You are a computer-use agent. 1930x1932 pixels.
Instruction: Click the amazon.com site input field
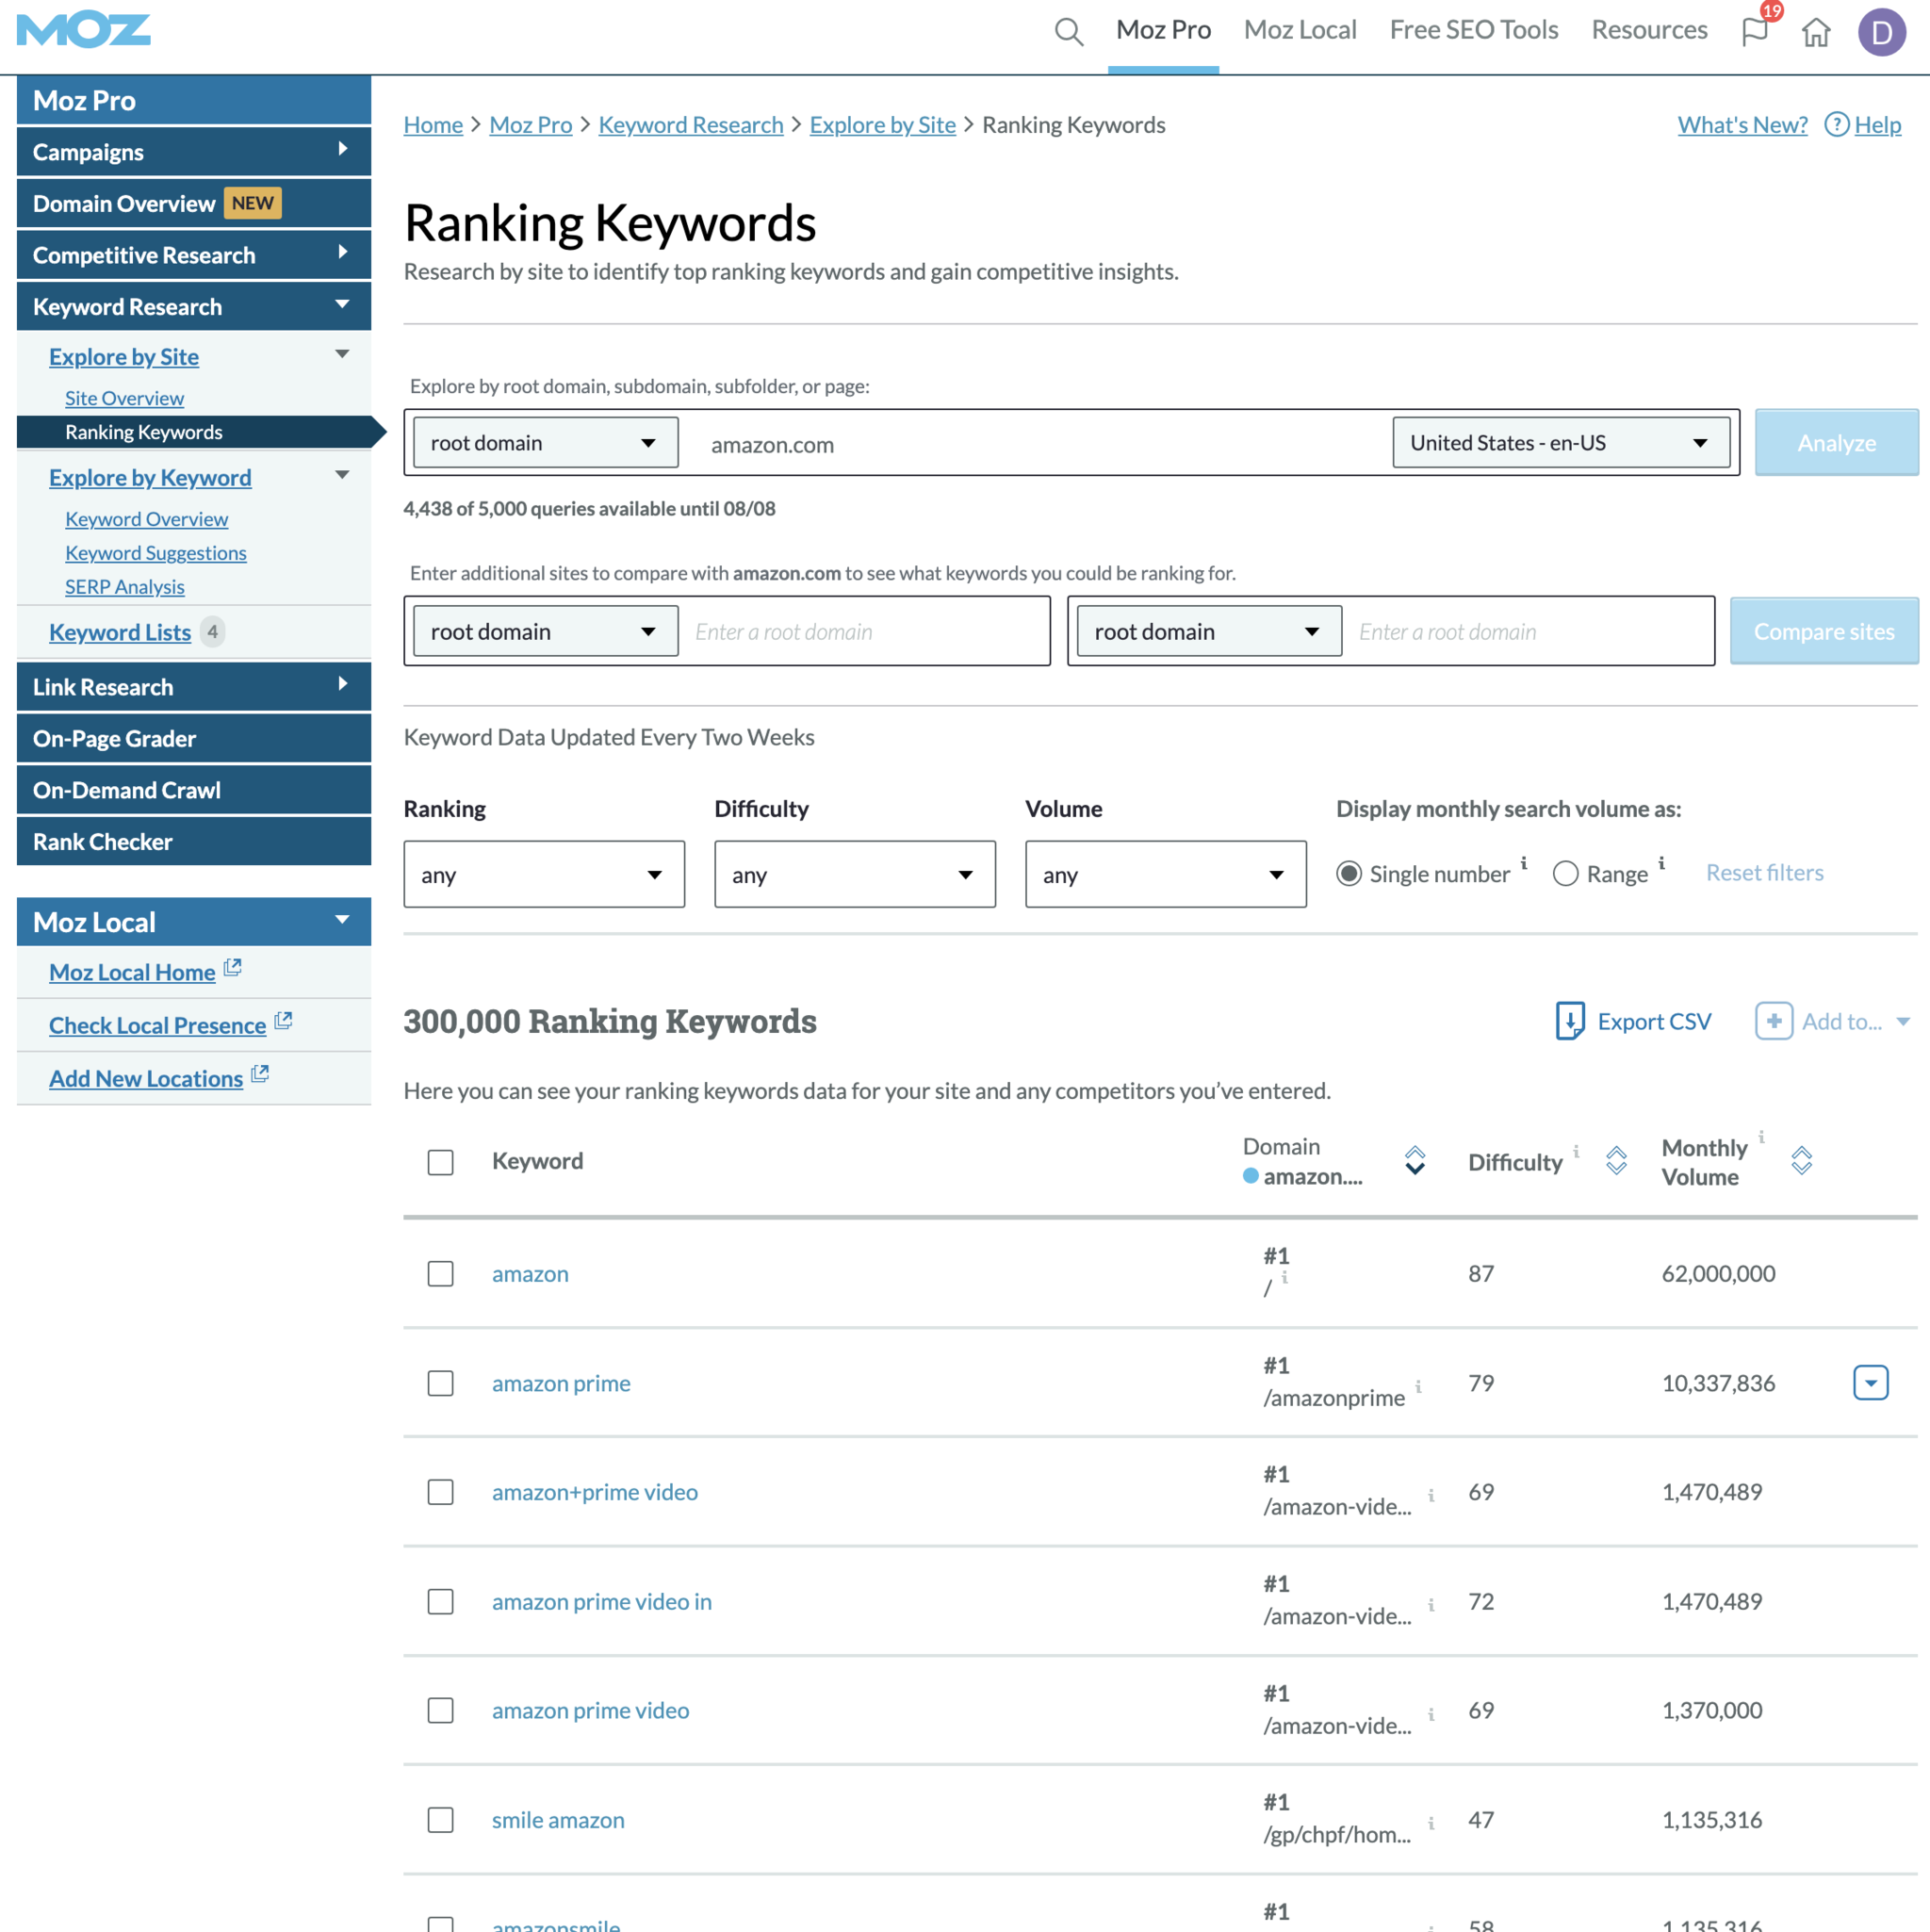(1035, 445)
